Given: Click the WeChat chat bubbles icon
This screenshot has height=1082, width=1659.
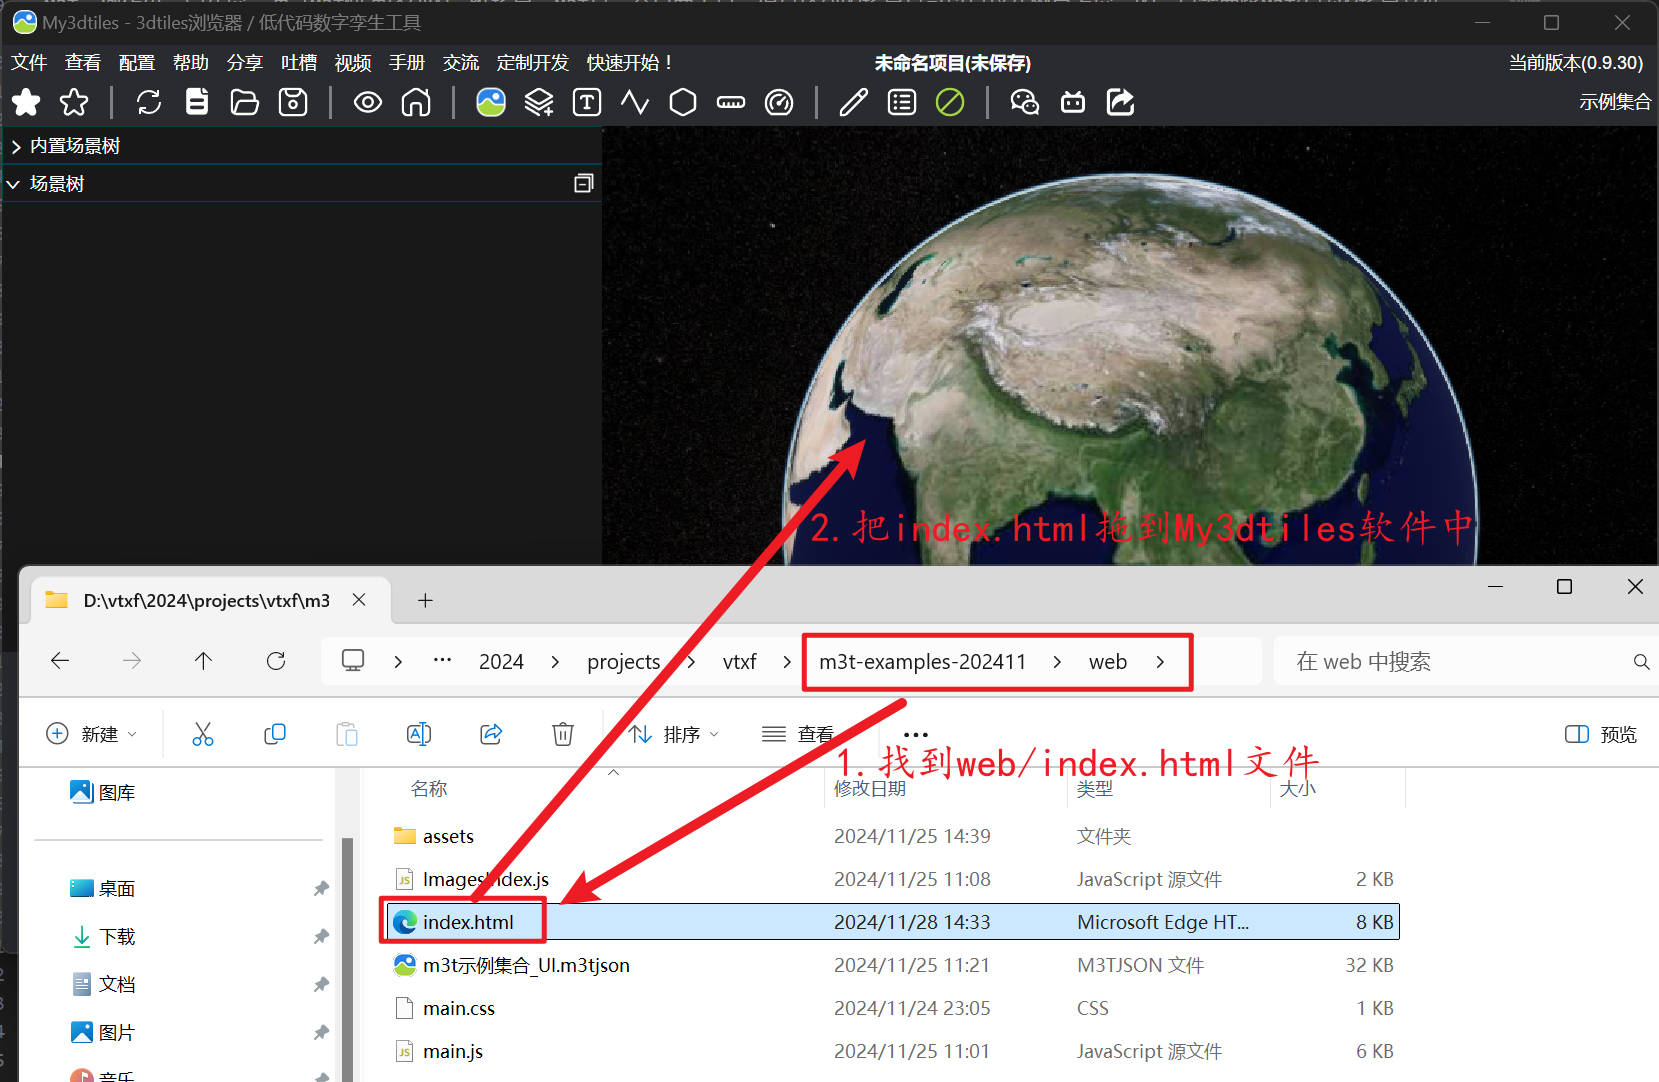Looking at the screenshot, I should [x=1025, y=102].
